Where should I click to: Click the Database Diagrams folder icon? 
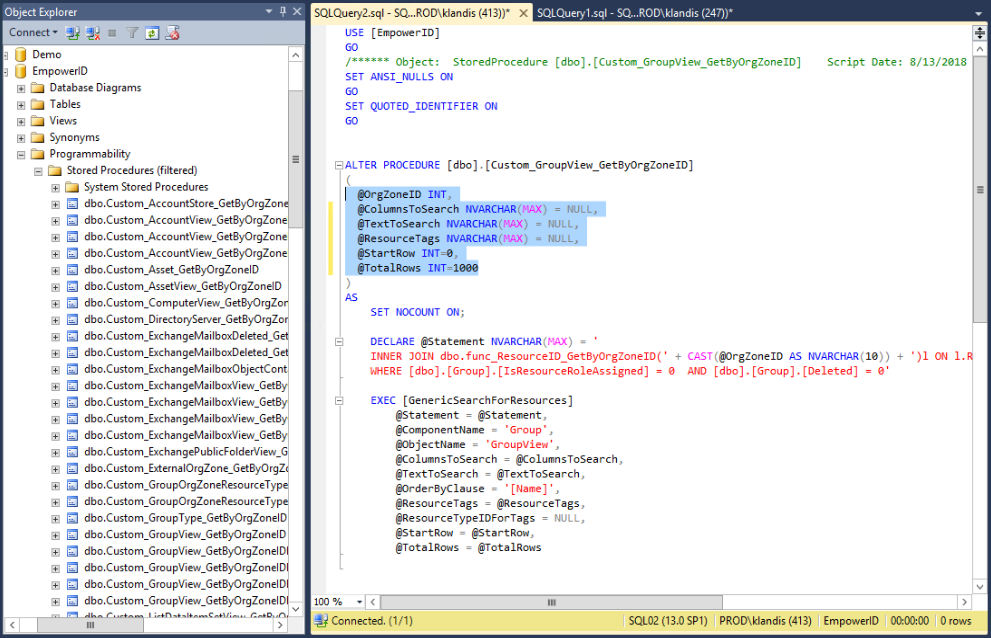point(38,87)
